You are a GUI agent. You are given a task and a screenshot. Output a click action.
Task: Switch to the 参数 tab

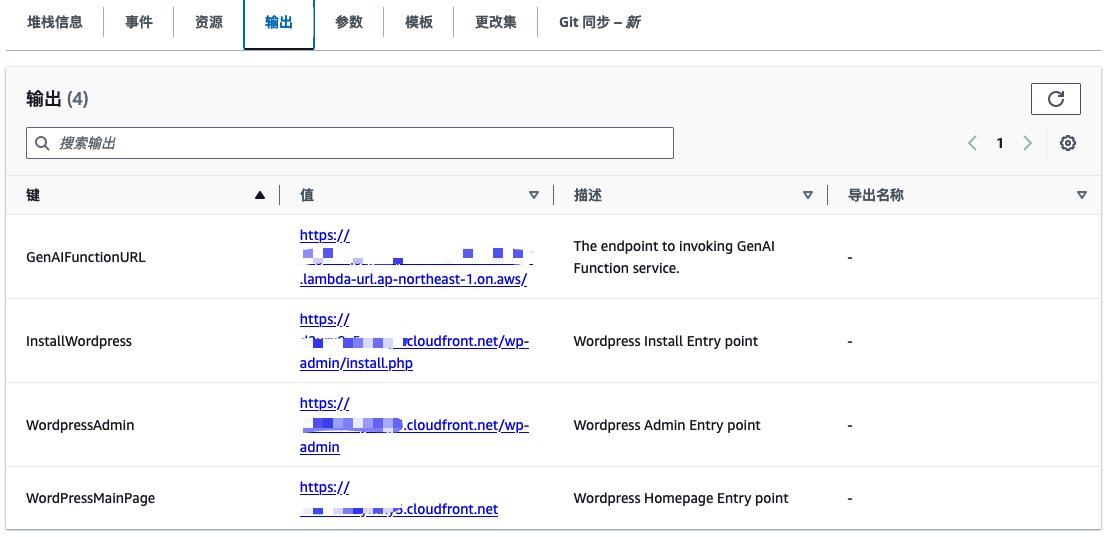(349, 22)
